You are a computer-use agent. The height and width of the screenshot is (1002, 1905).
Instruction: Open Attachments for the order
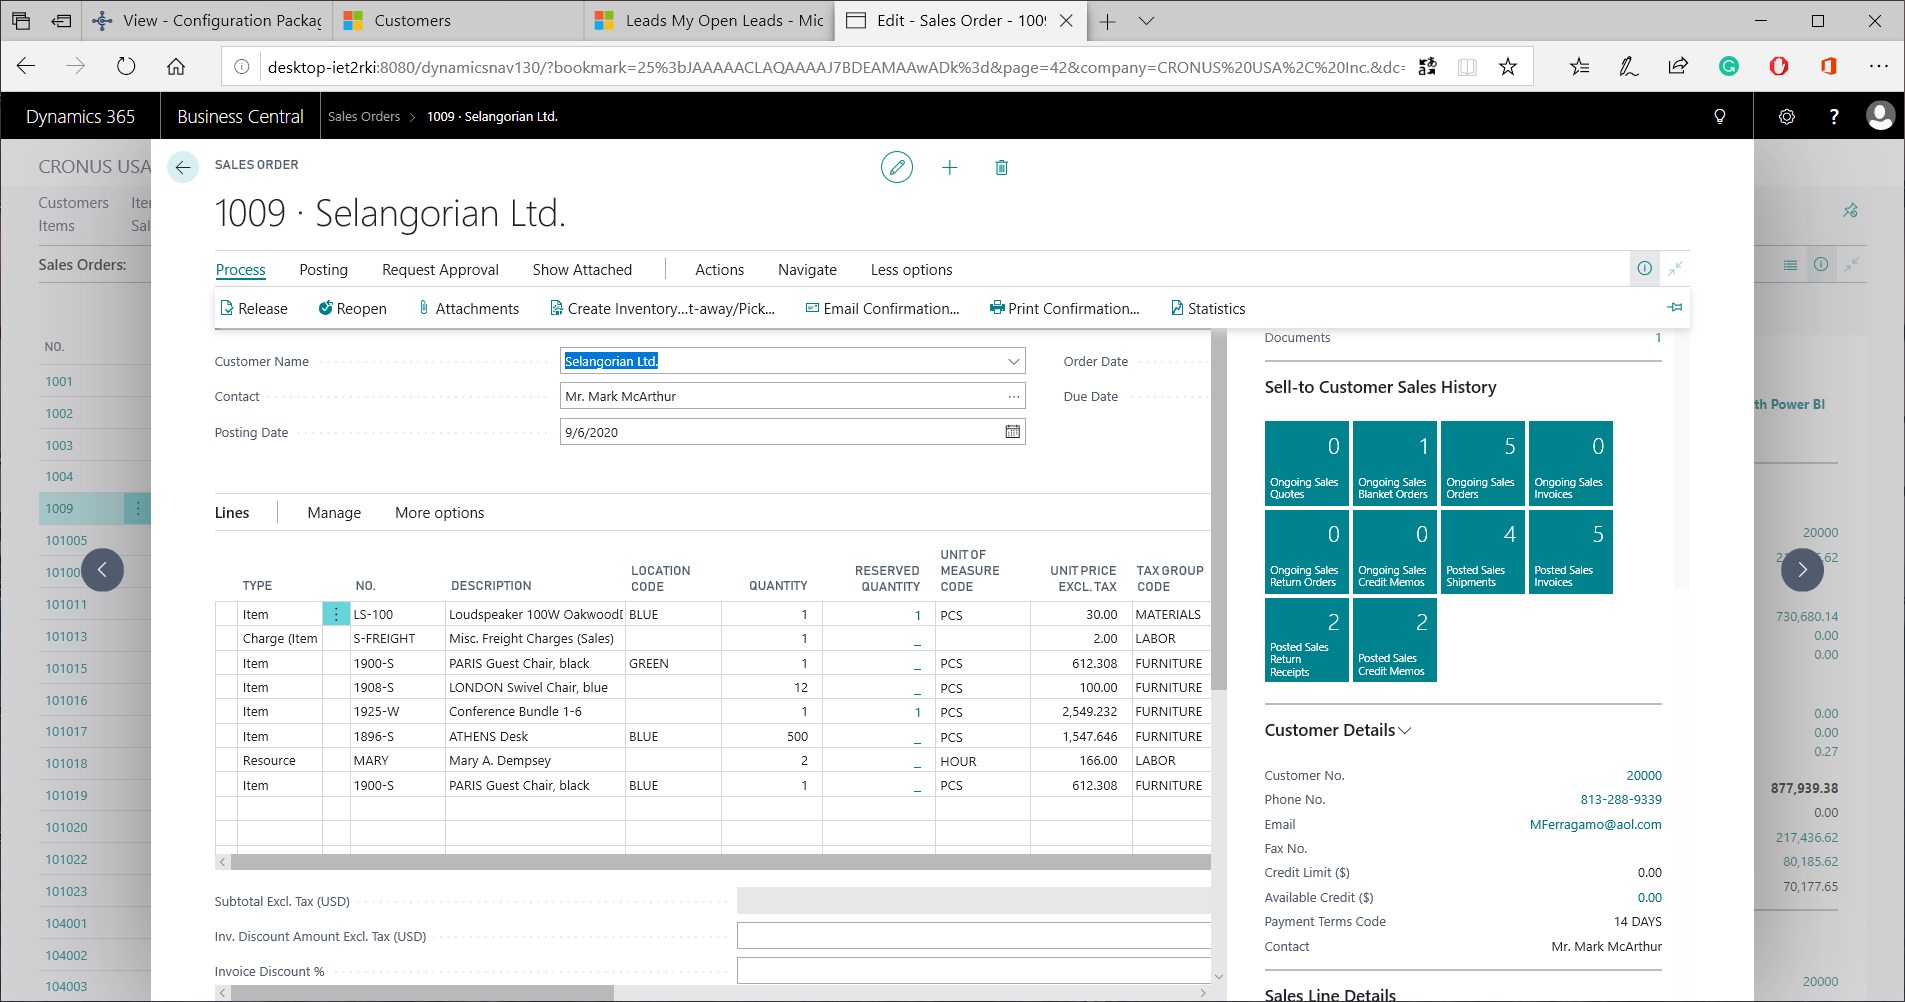coord(468,309)
